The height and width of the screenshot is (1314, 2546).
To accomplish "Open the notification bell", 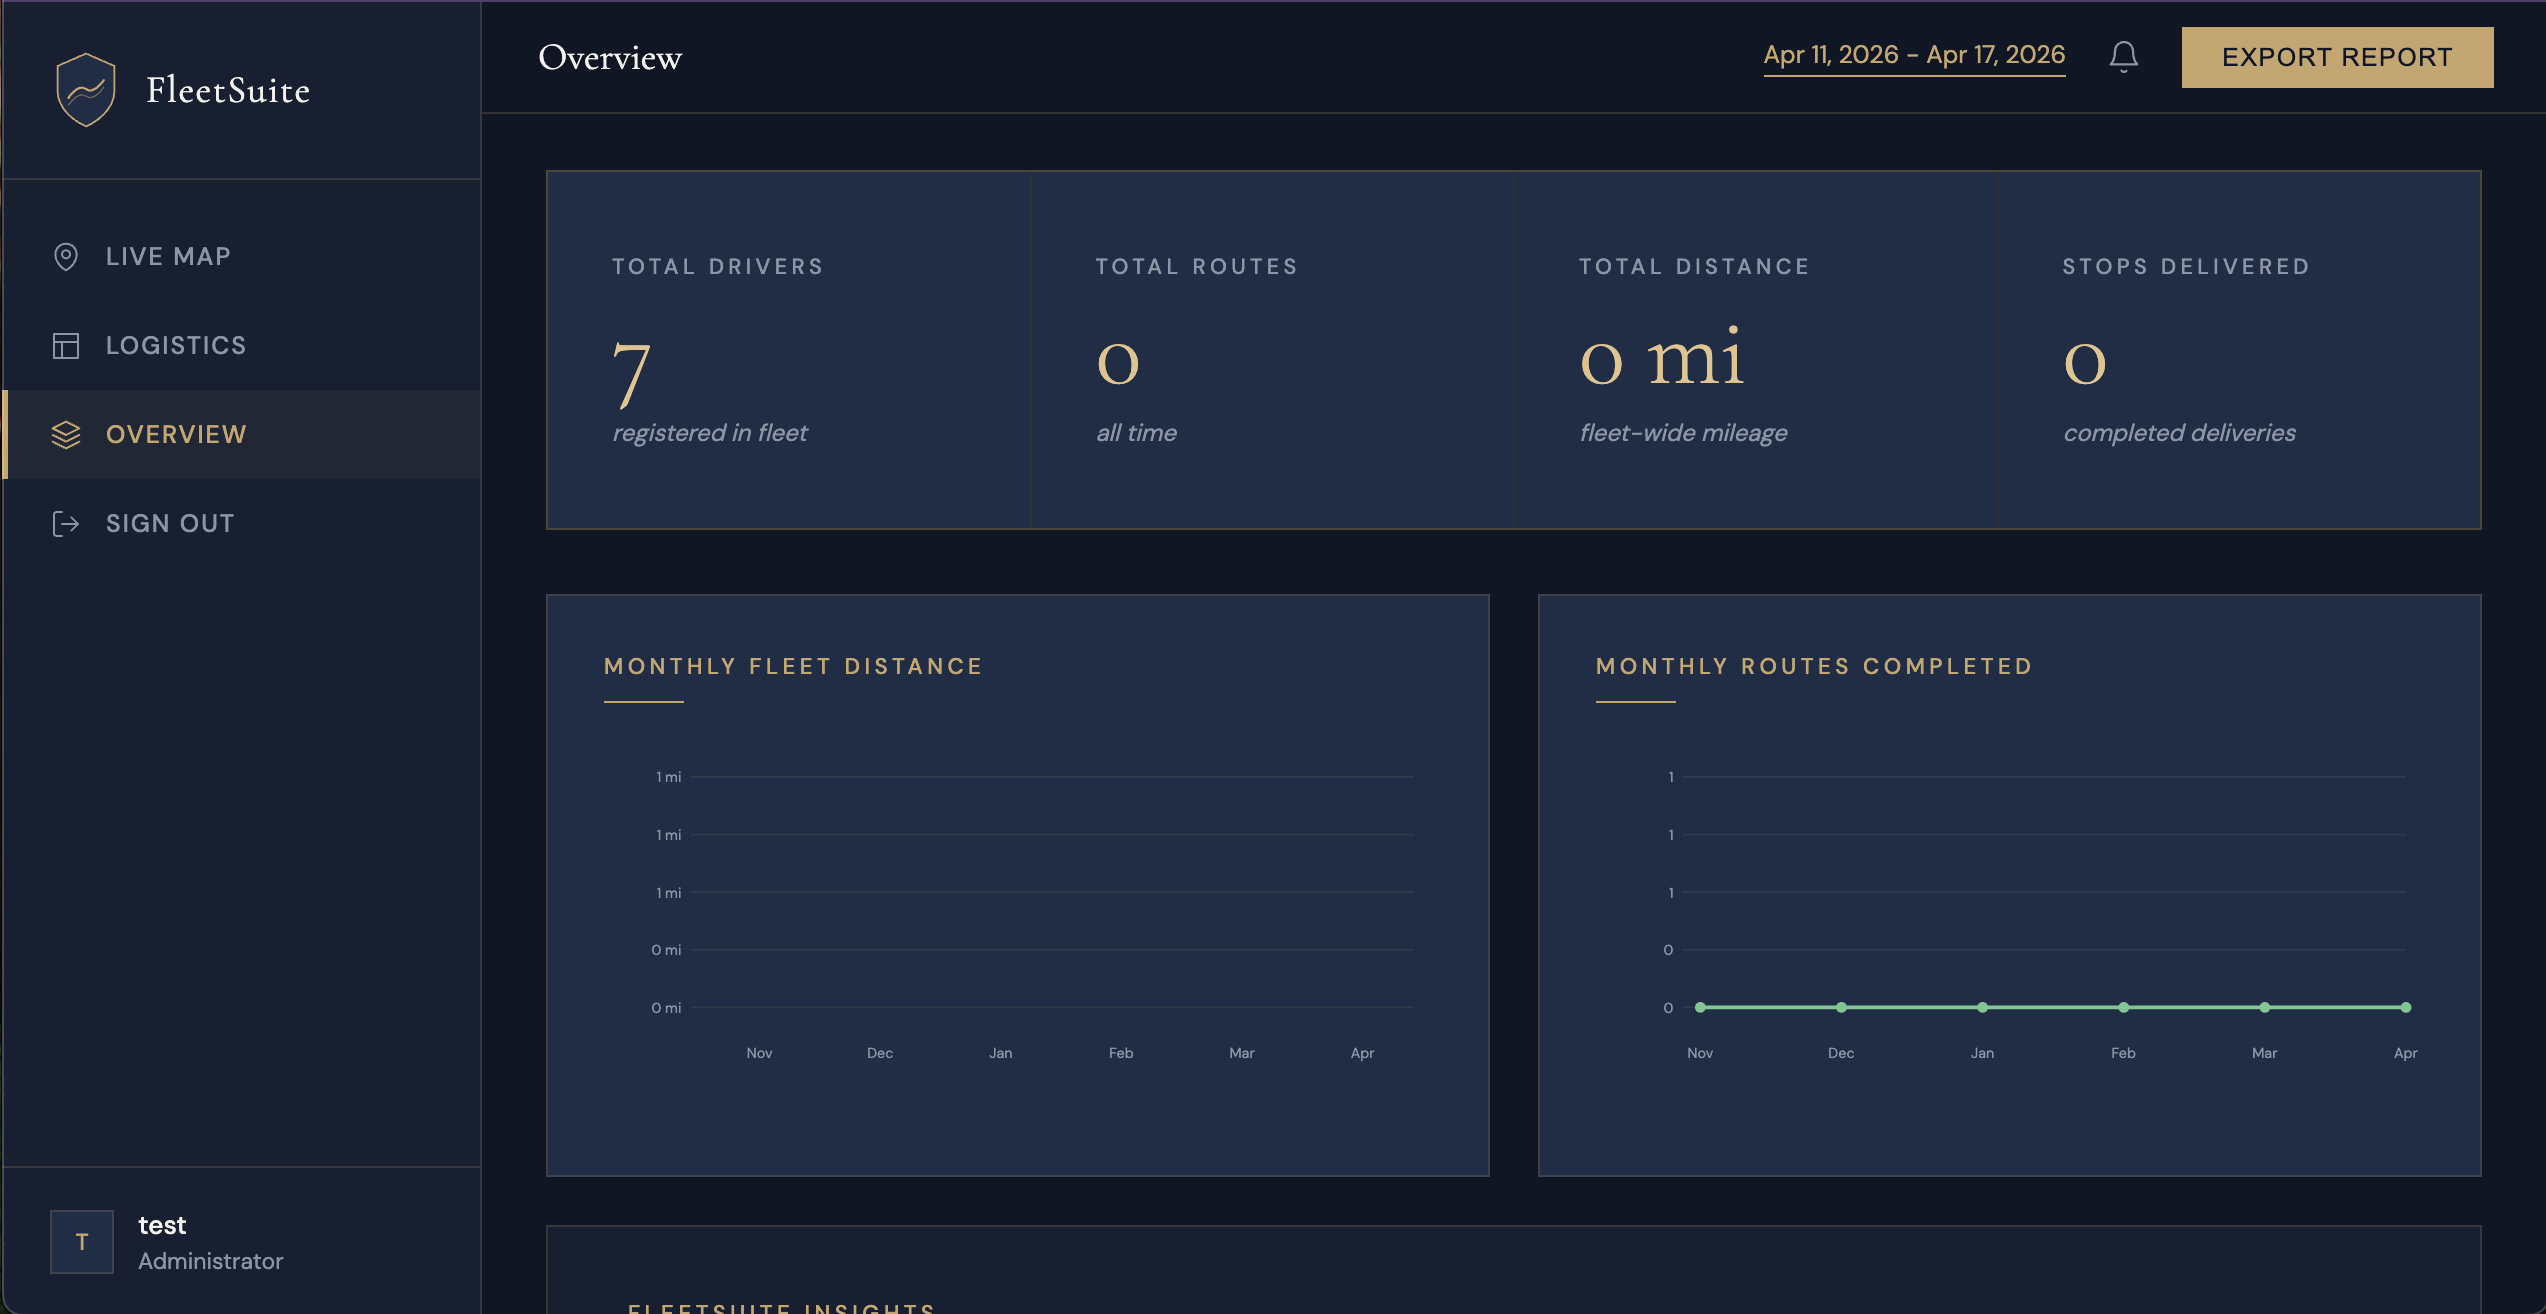I will point(2124,57).
